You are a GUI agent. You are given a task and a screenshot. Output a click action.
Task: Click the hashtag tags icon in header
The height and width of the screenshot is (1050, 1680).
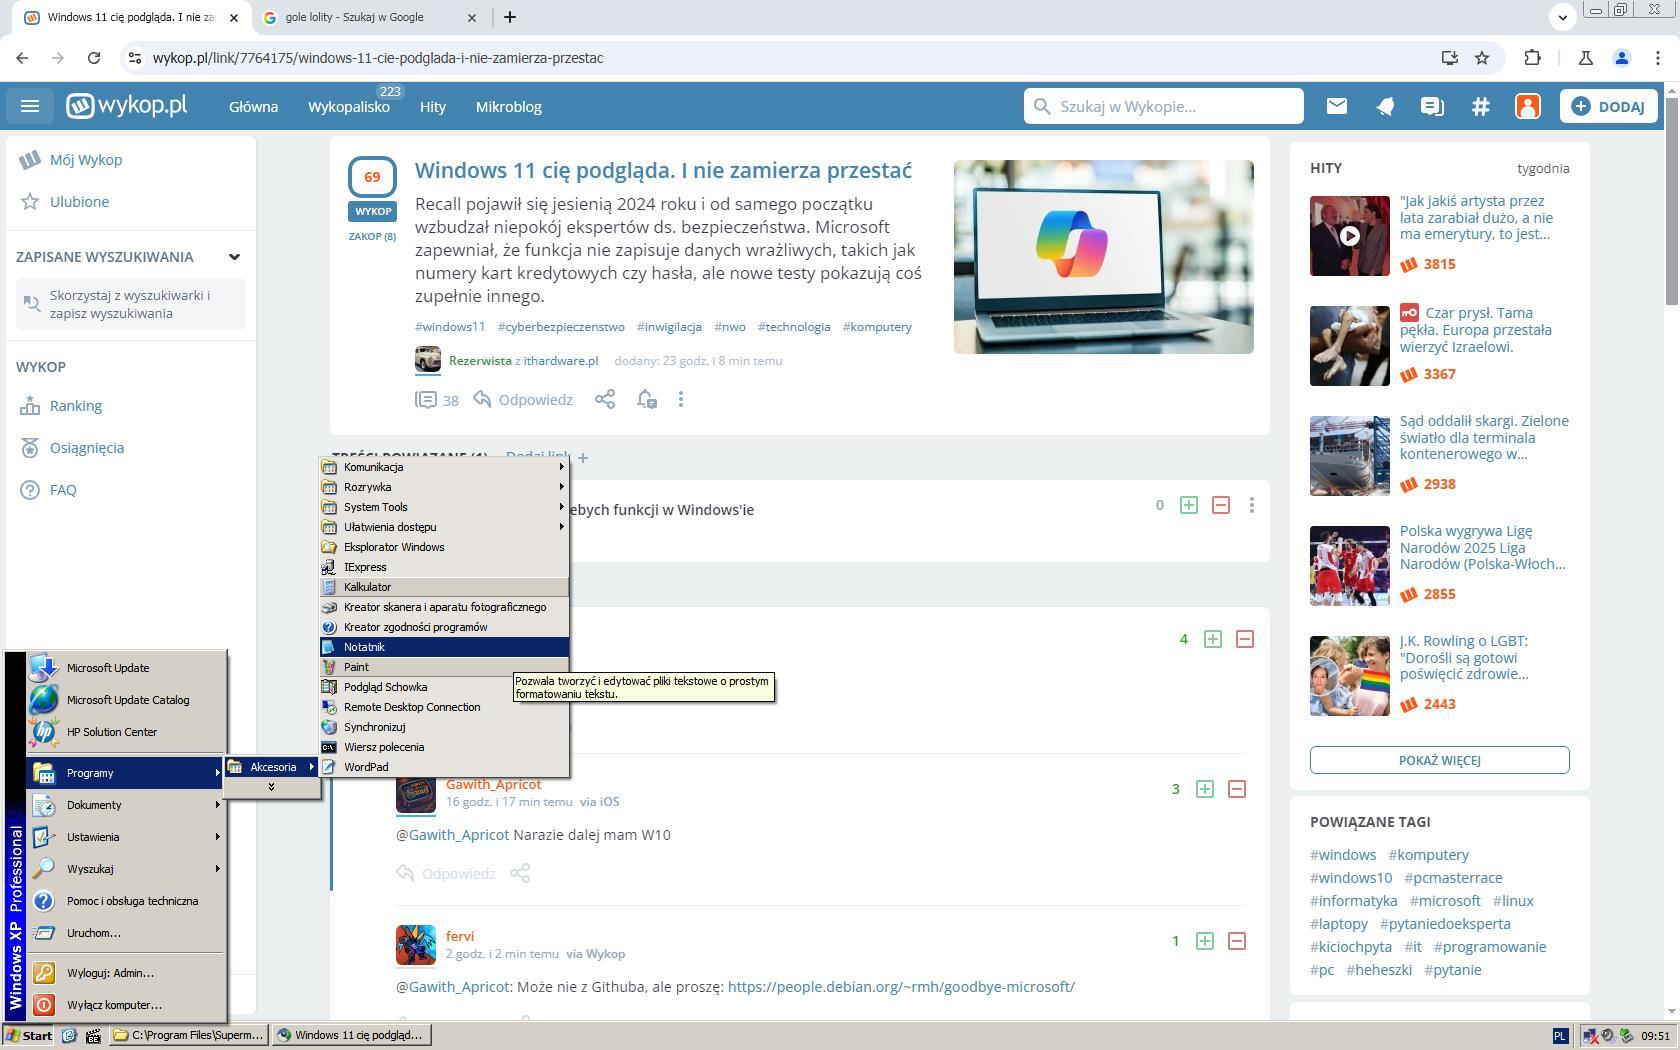(x=1480, y=106)
